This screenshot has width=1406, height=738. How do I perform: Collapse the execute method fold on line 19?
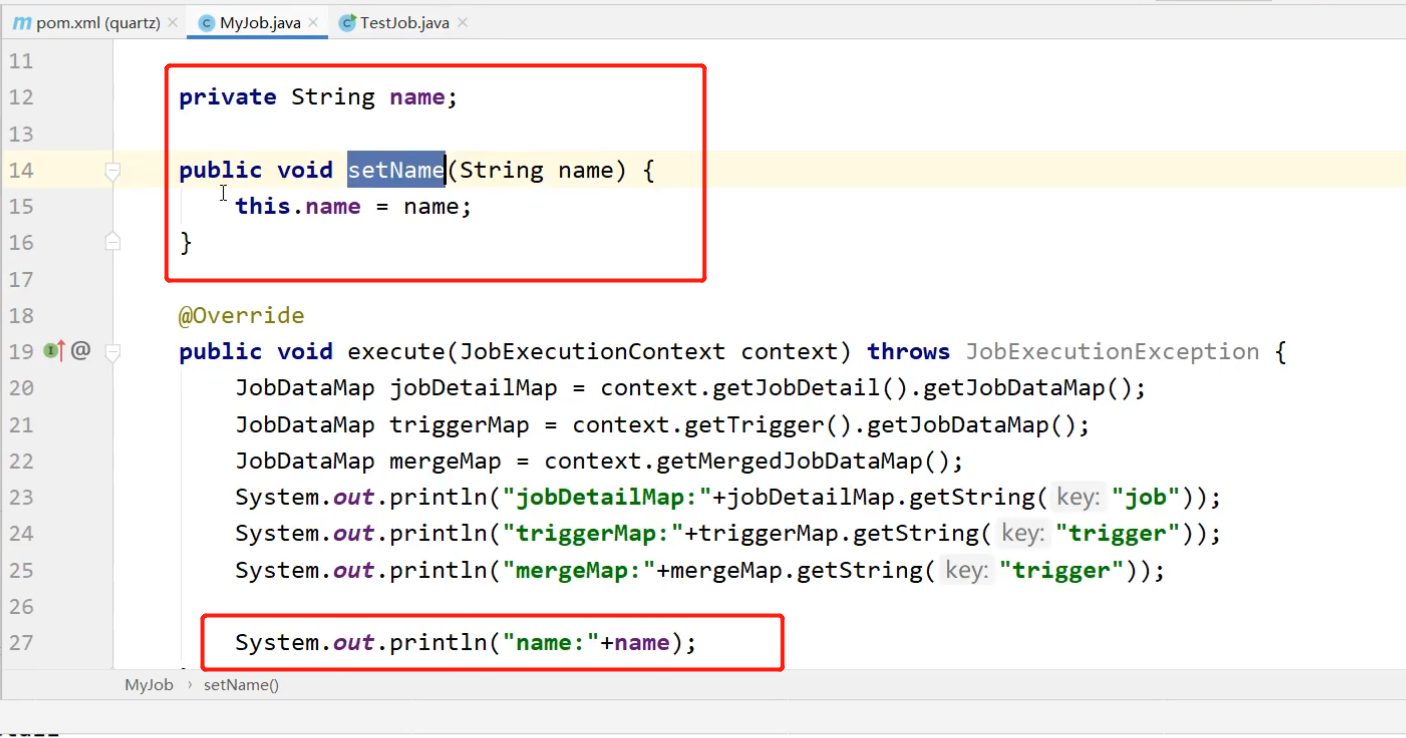[113, 352]
